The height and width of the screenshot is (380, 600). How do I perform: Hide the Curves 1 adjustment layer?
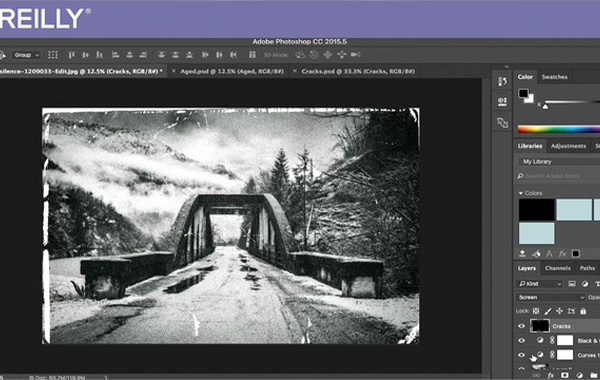pyautogui.click(x=521, y=355)
